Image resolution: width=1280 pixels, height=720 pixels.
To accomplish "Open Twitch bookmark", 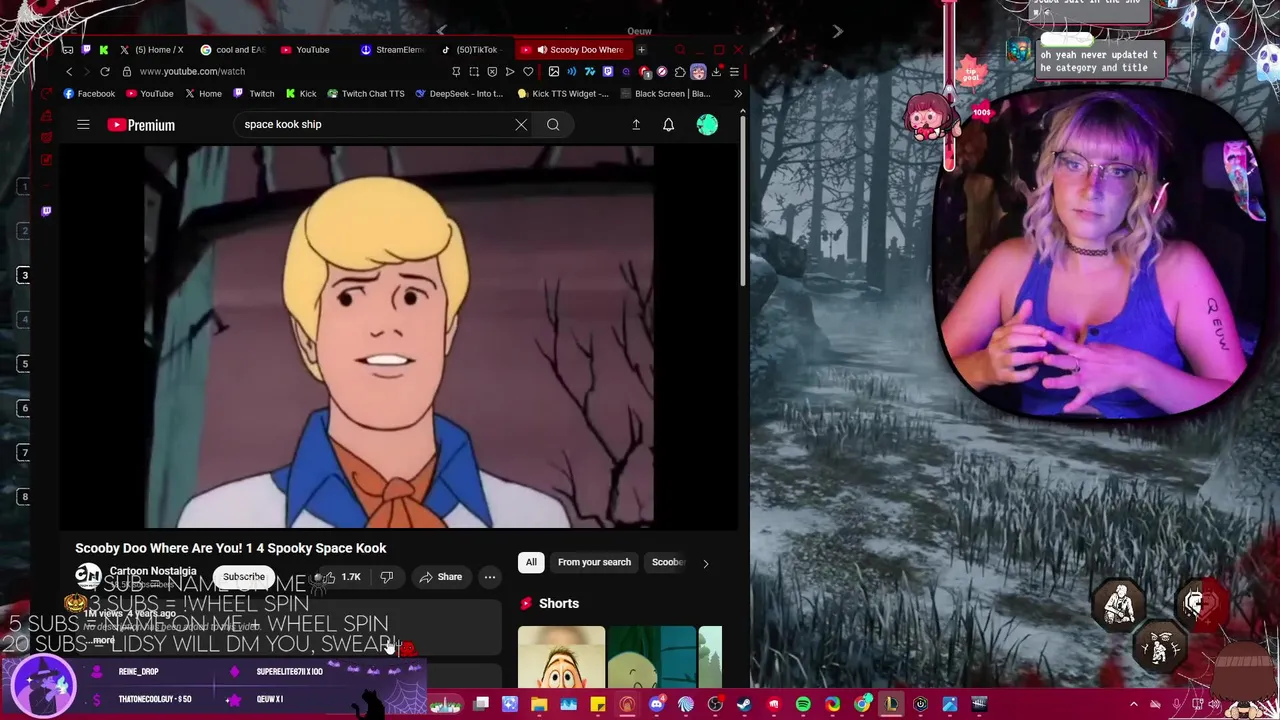I will click(x=253, y=94).
